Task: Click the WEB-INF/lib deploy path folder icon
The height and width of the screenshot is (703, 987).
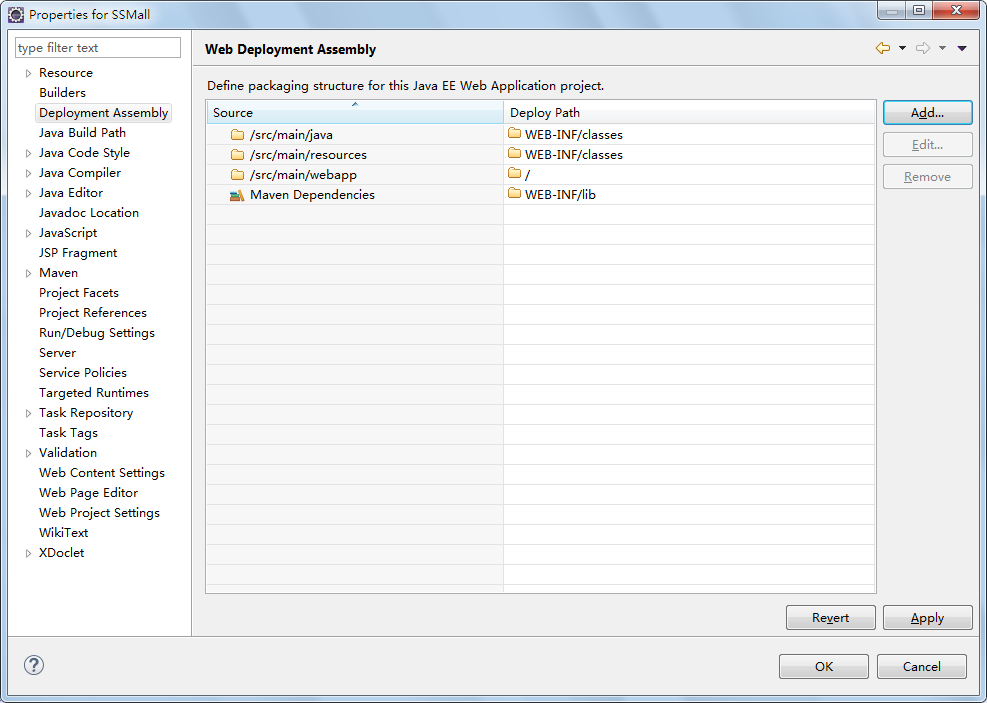Action: 514,194
